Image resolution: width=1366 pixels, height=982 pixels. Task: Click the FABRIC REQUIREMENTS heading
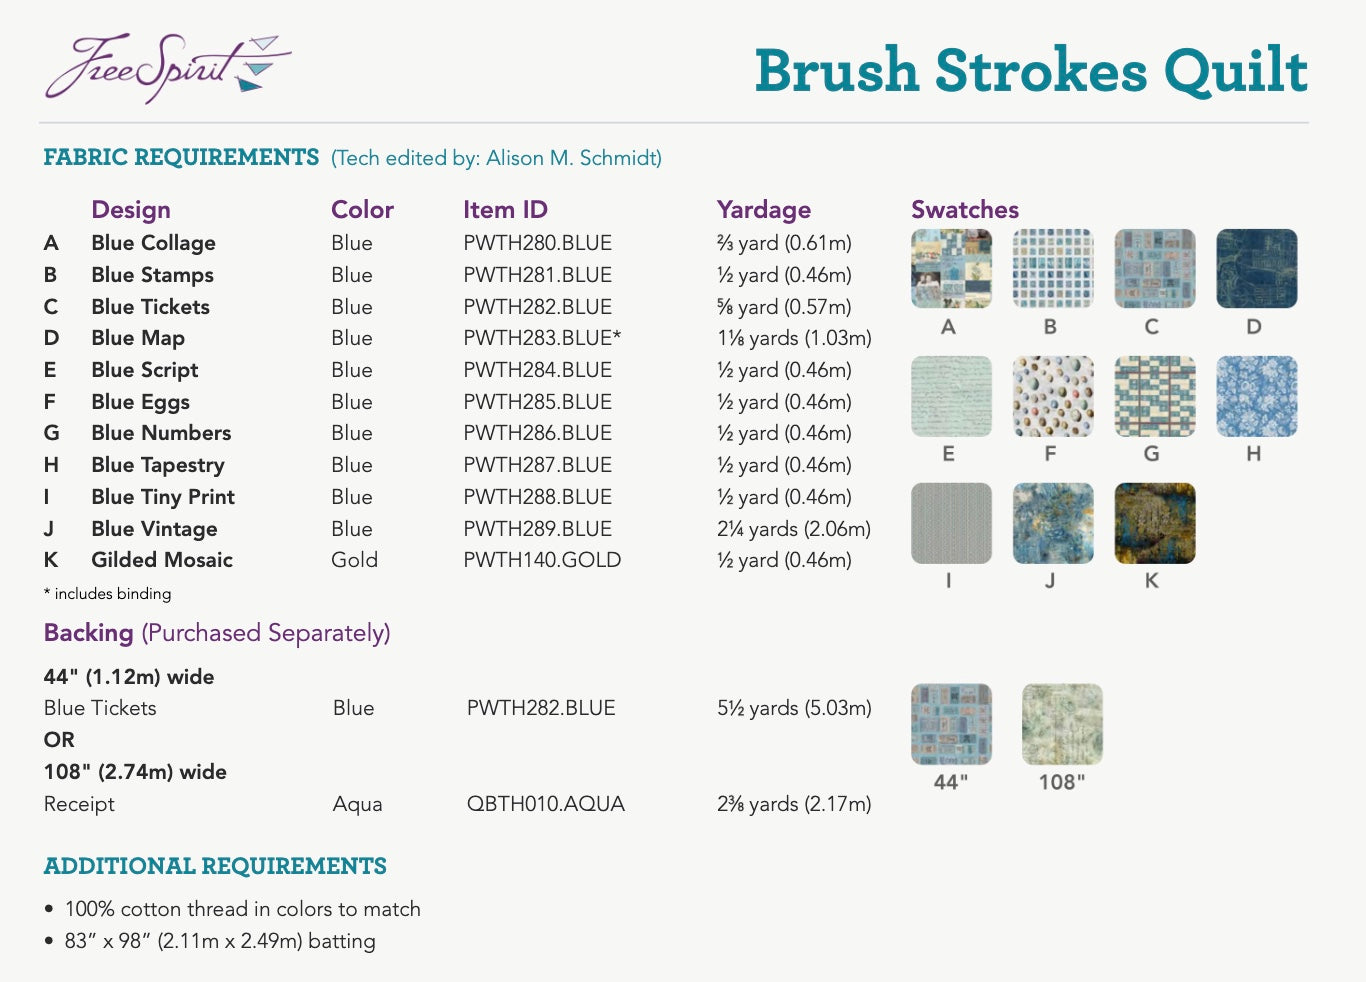point(180,157)
